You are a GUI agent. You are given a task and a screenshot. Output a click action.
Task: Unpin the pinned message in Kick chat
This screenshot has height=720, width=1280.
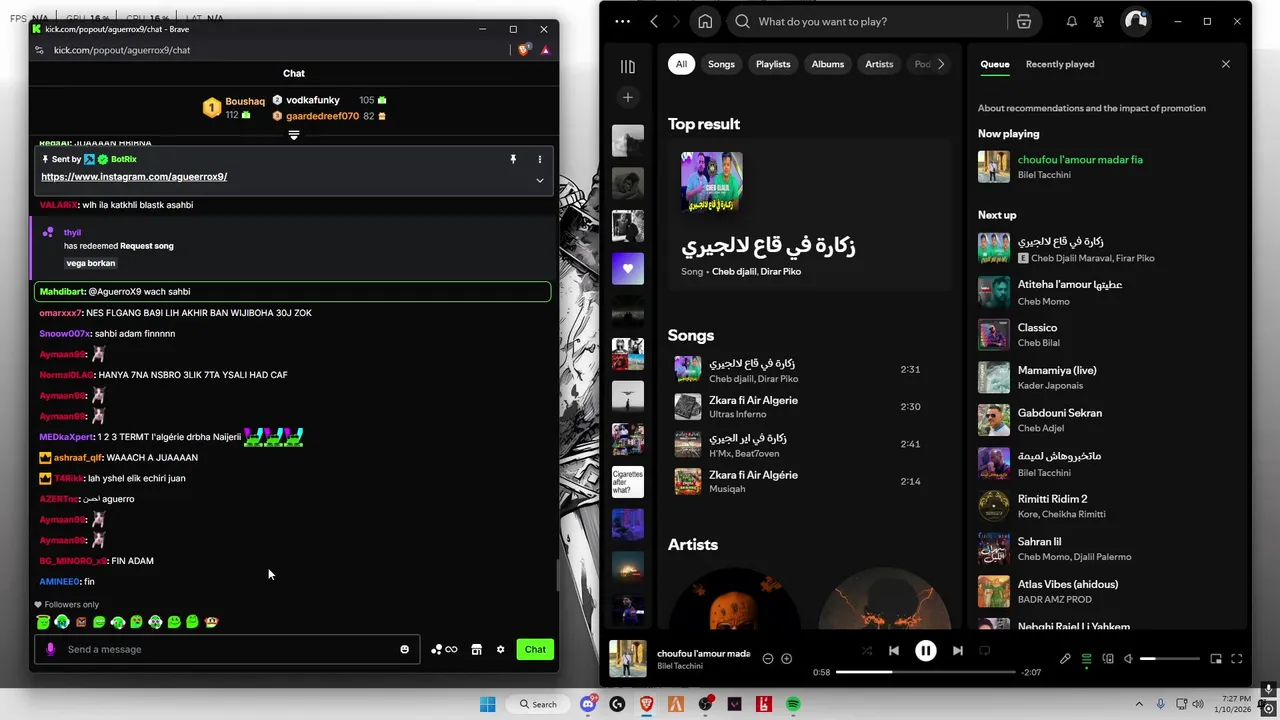coord(513,159)
